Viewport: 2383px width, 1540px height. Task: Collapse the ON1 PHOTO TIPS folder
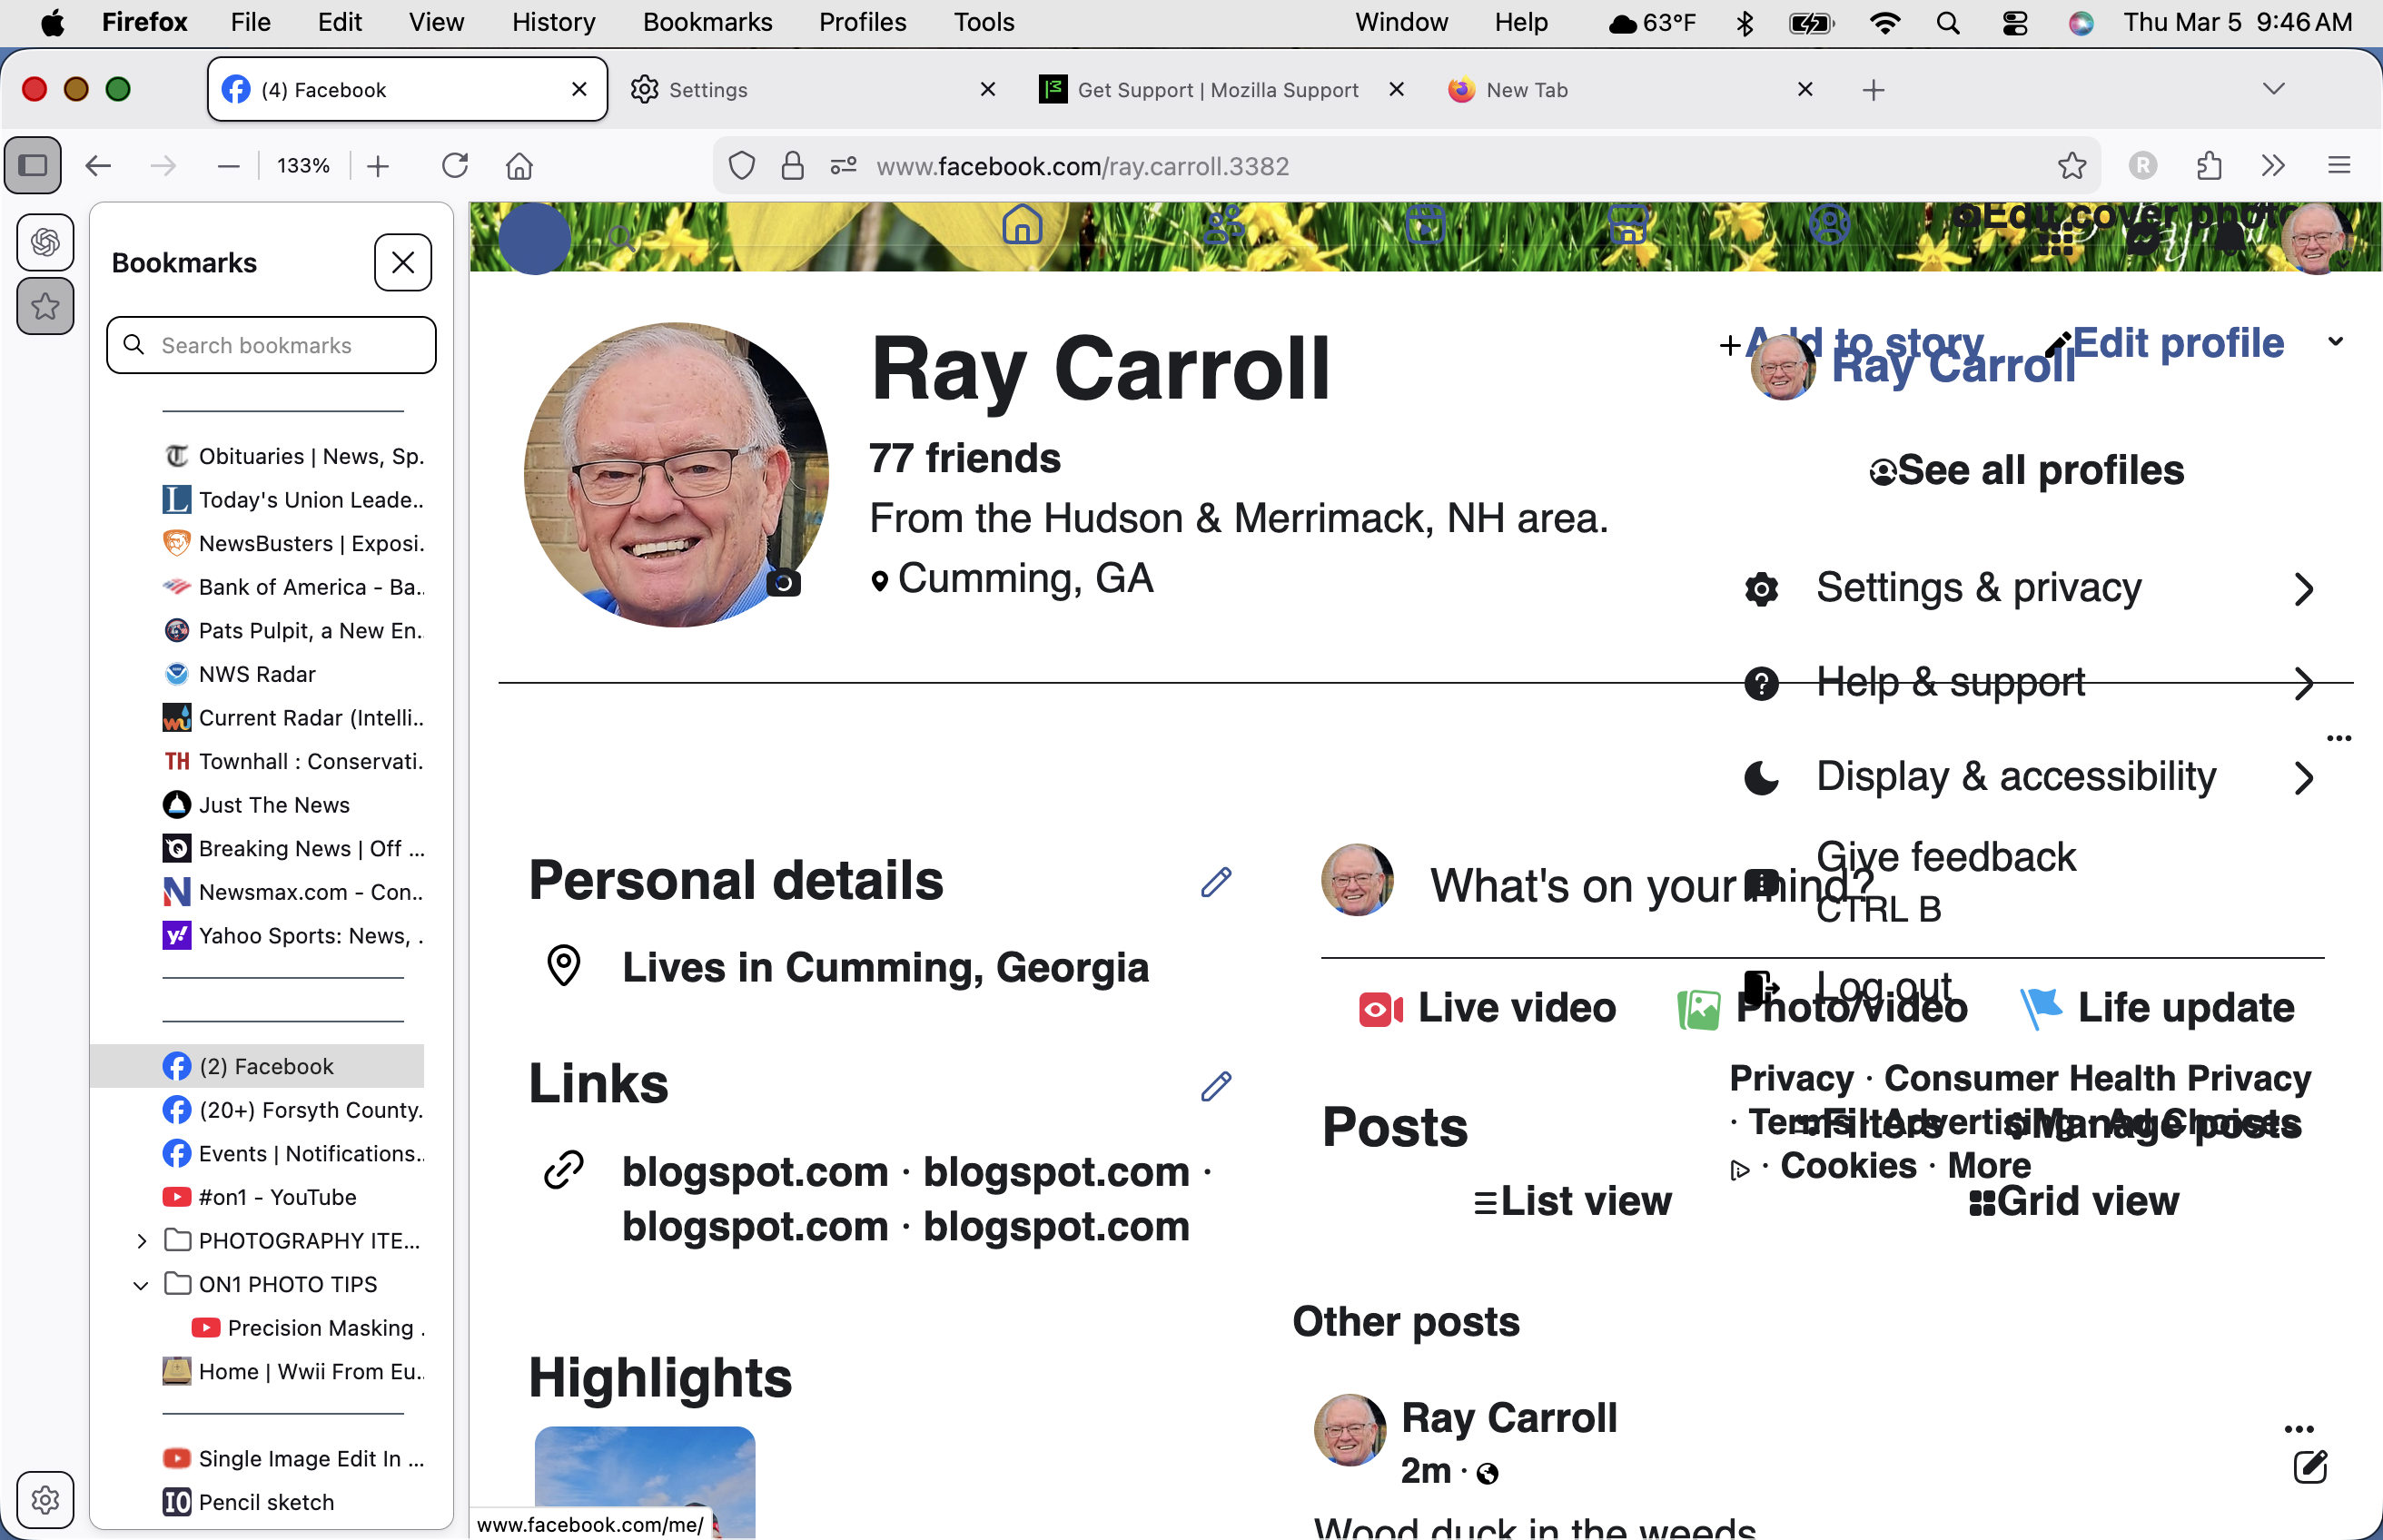(x=141, y=1285)
